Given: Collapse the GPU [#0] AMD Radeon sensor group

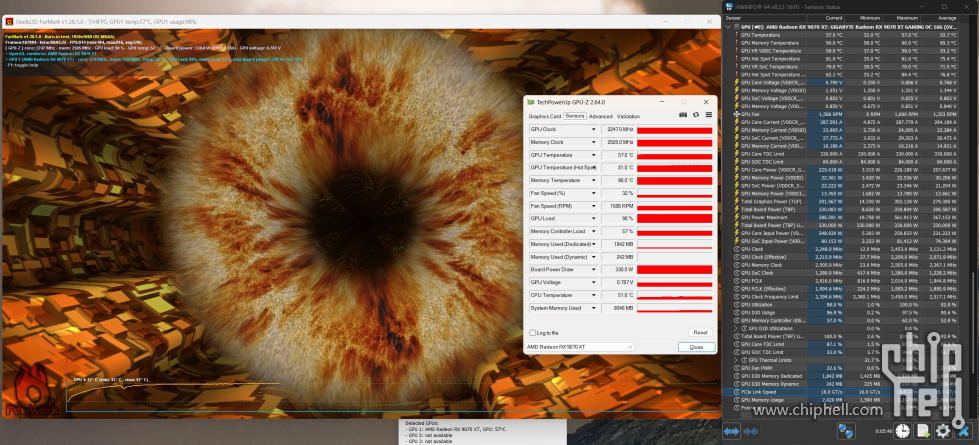Looking at the screenshot, I should click(729, 27).
